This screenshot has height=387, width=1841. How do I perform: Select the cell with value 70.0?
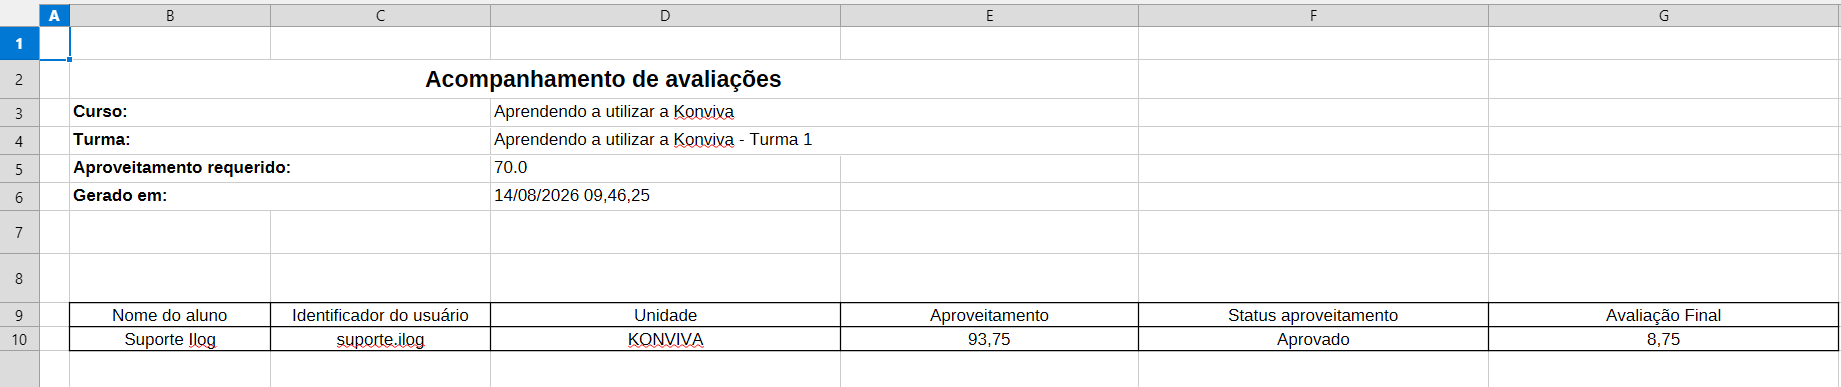tap(665, 168)
